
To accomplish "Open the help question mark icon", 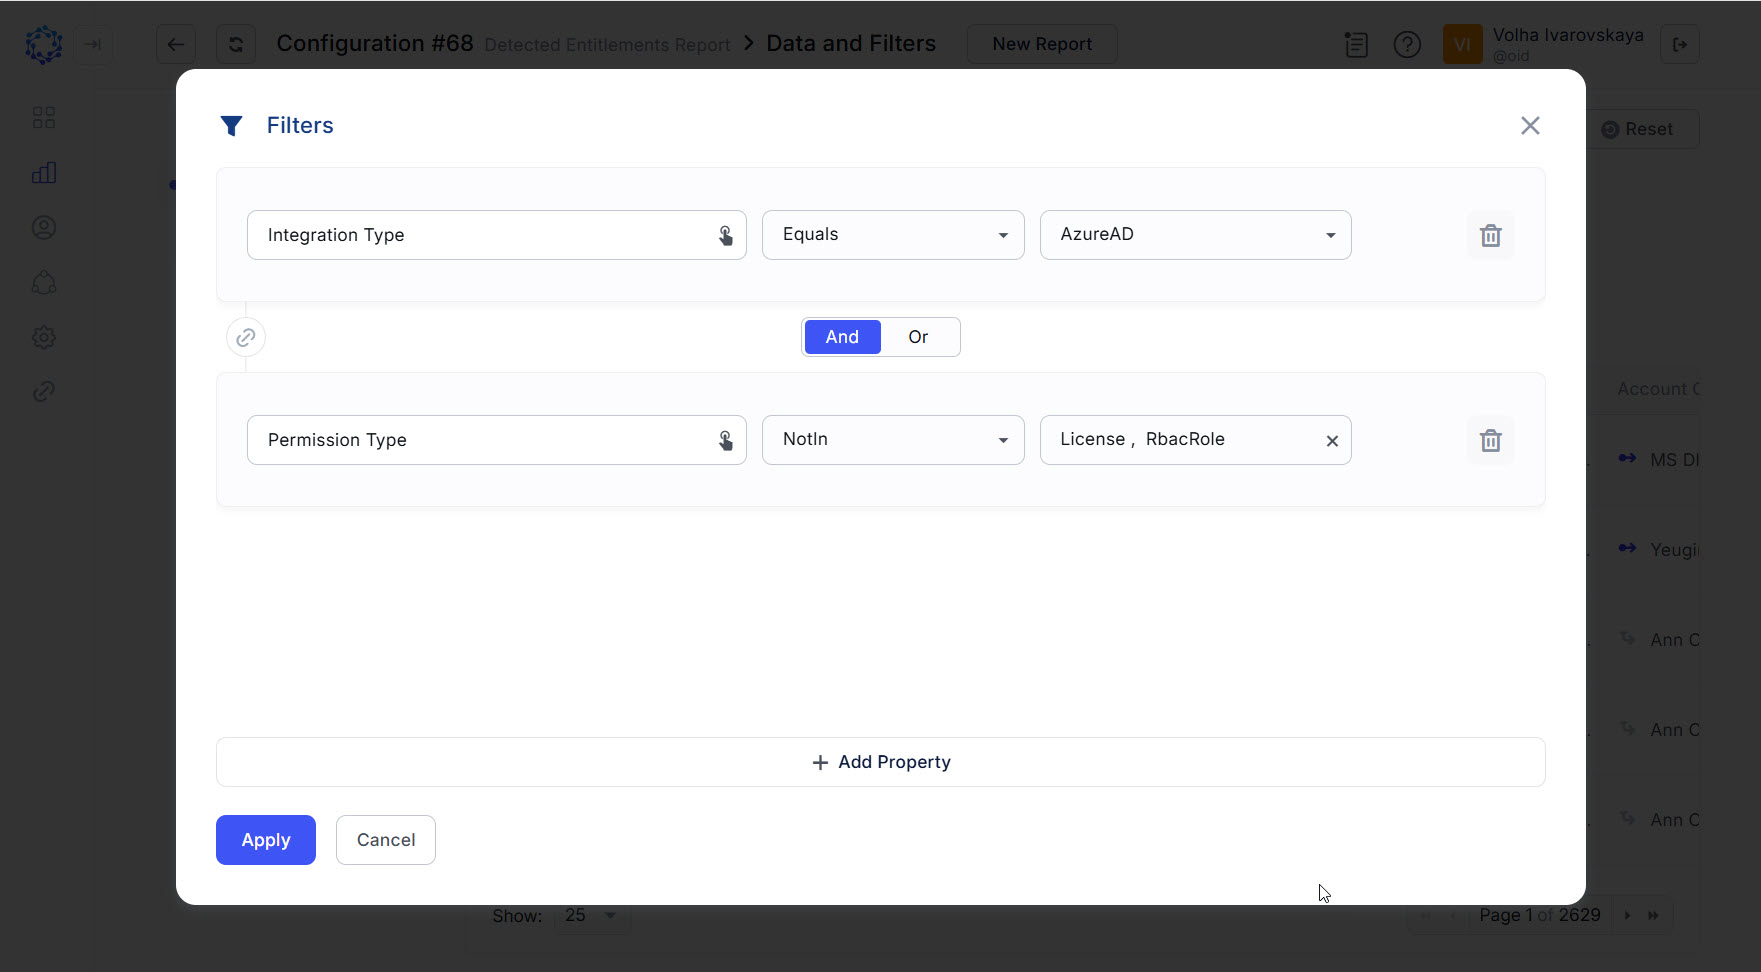I will (x=1407, y=44).
